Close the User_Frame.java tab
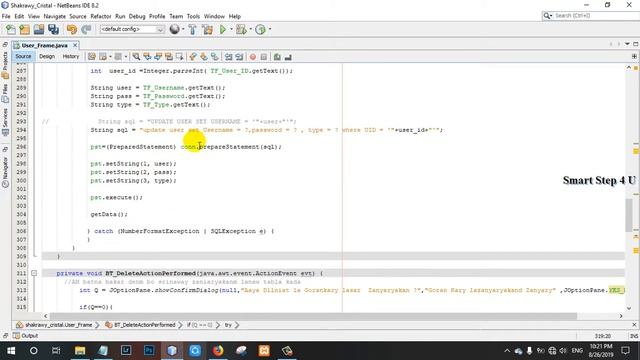Image resolution: width=640 pixels, height=360 pixels. click(x=75, y=45)
